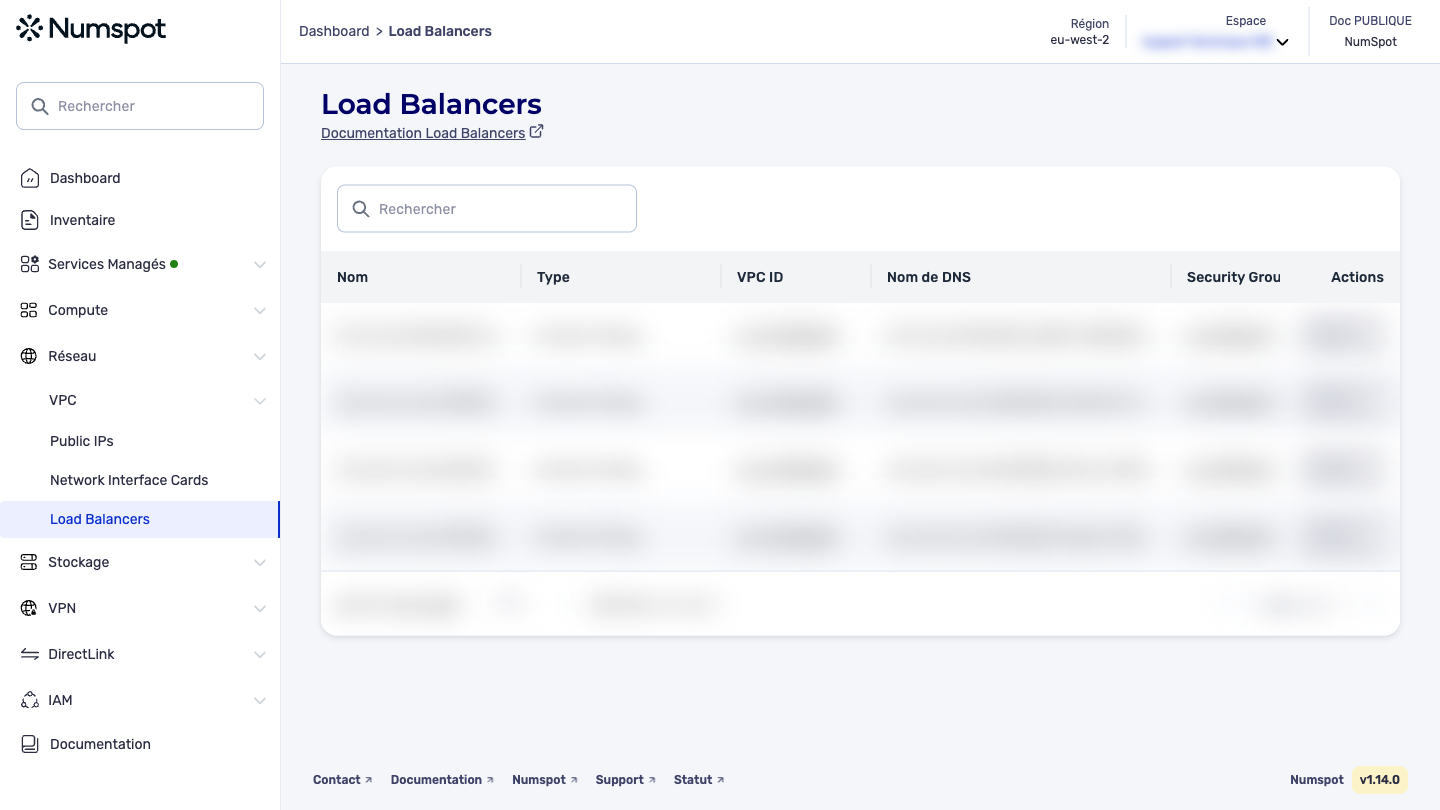Open Documentation Load Balancers link
Screen dimensions: 1440x810
pyautogui.click(x=423, y=133)
